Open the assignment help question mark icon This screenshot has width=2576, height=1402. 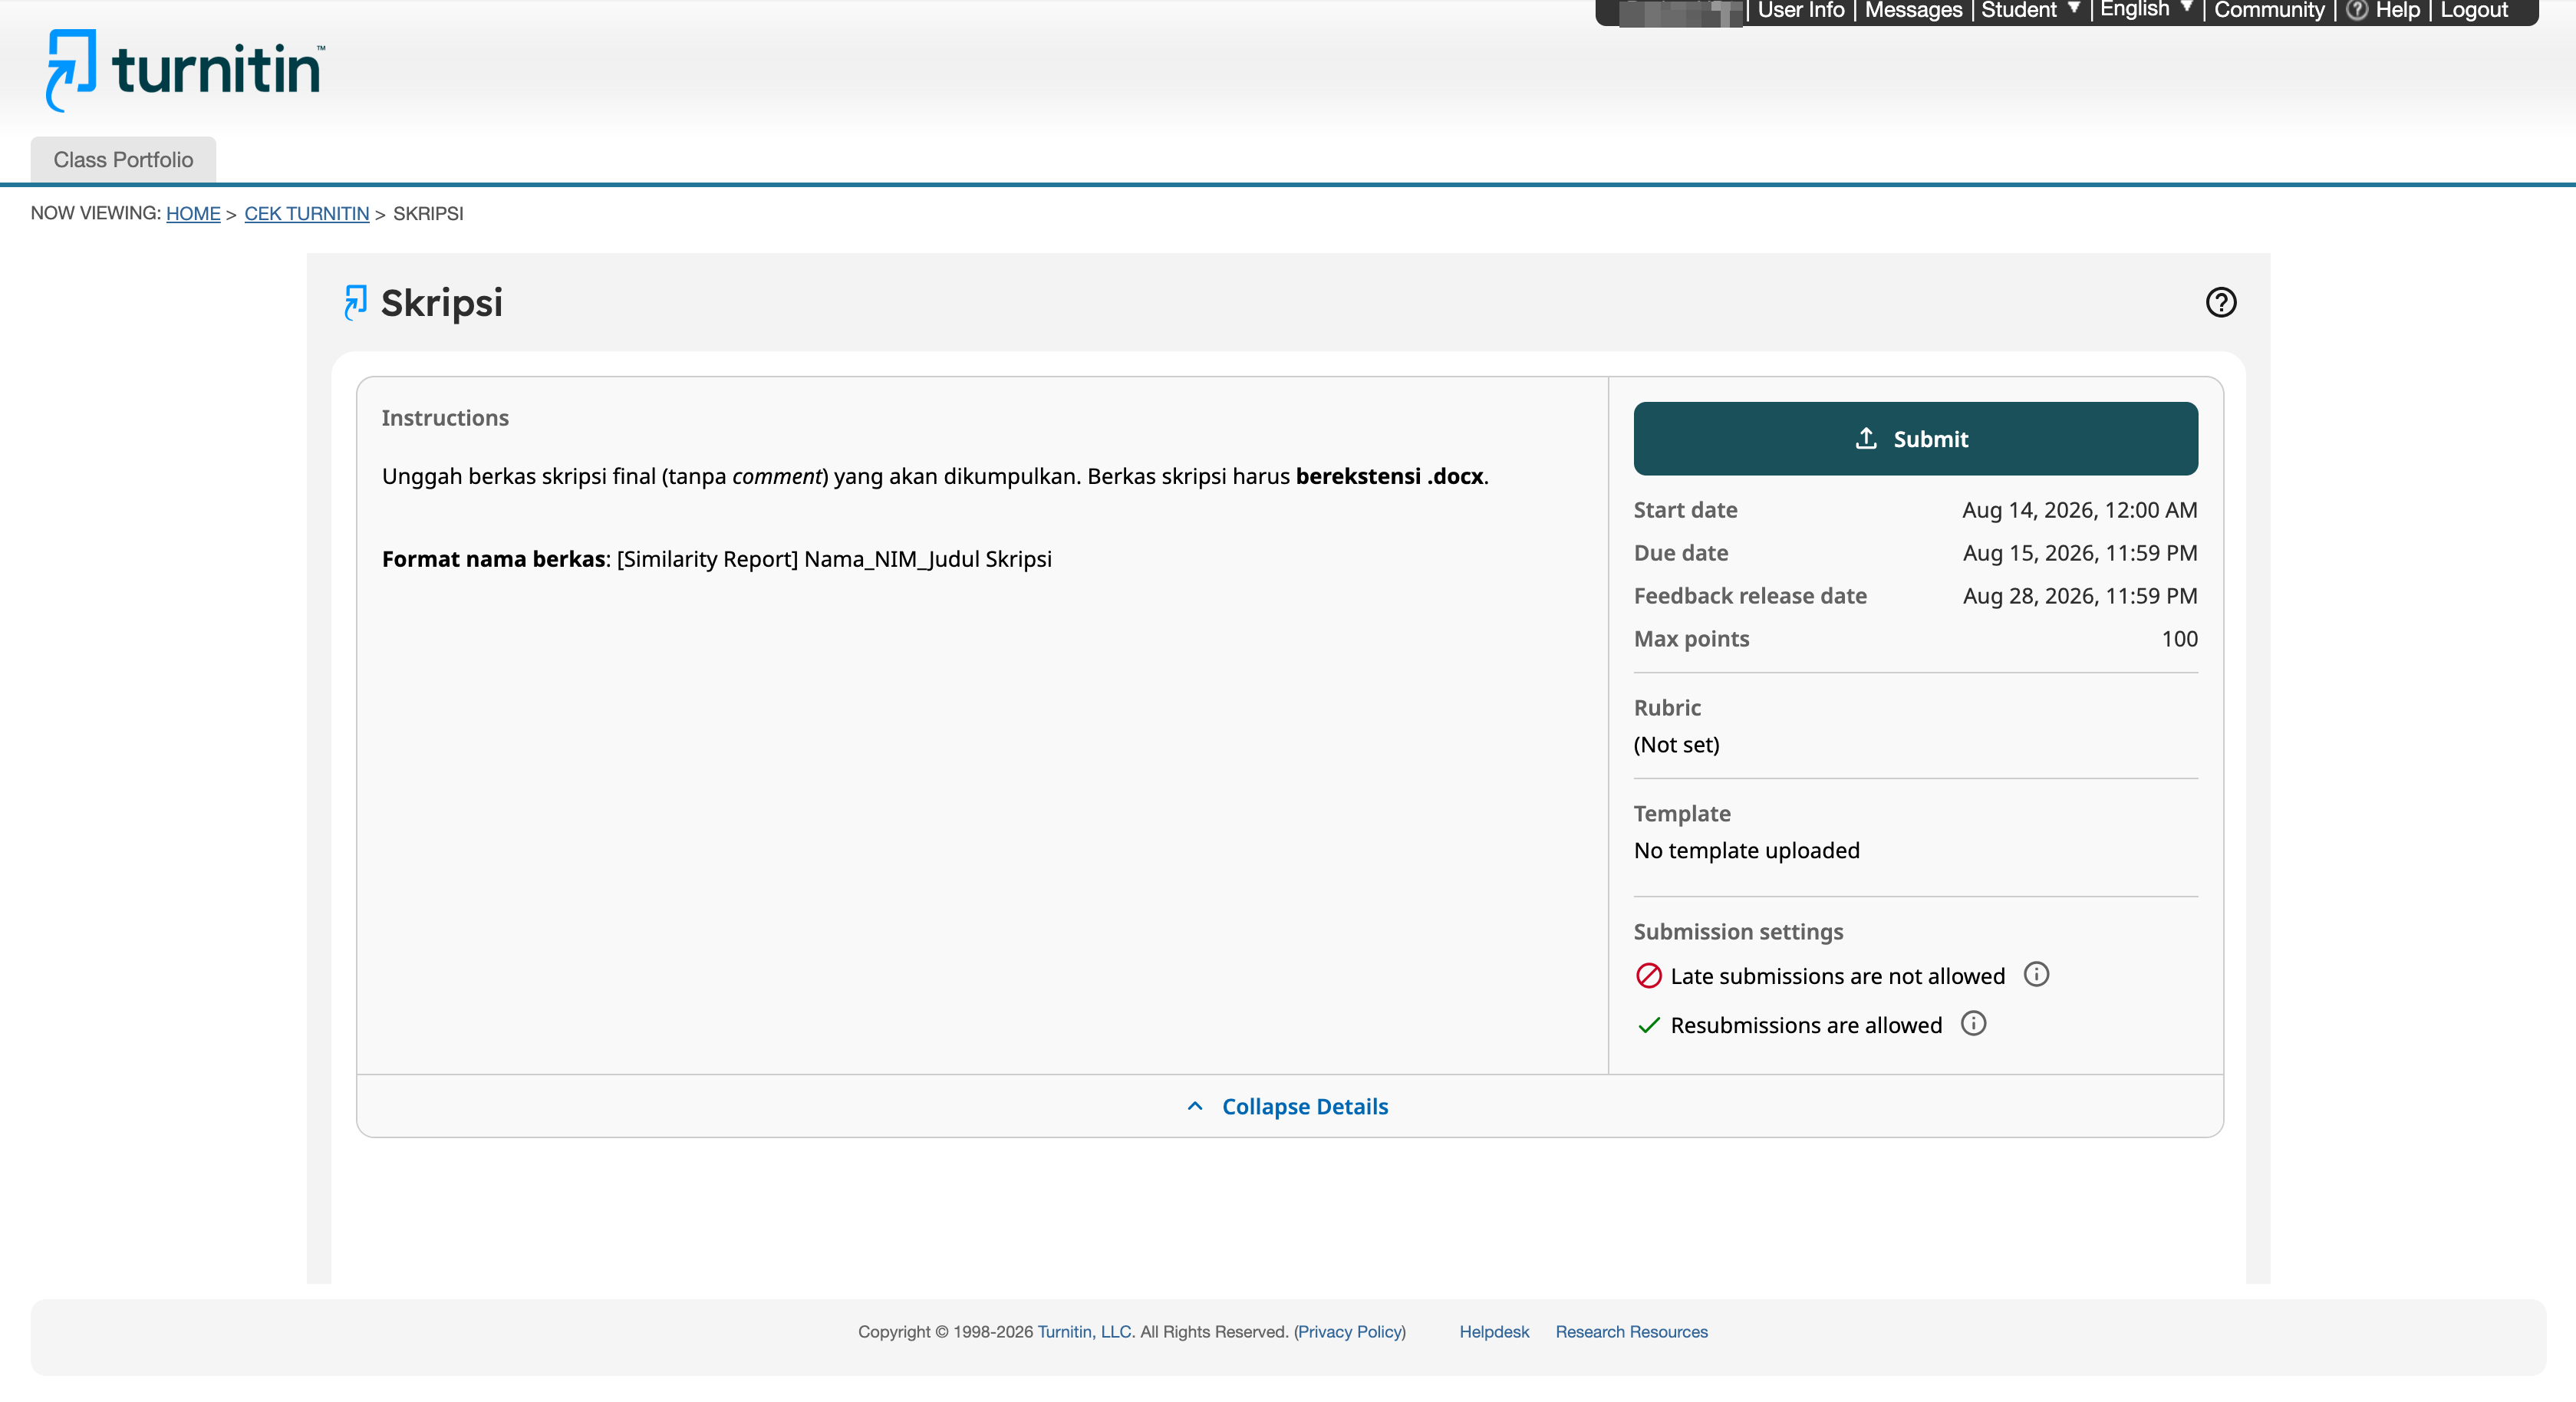point(2220,302)
